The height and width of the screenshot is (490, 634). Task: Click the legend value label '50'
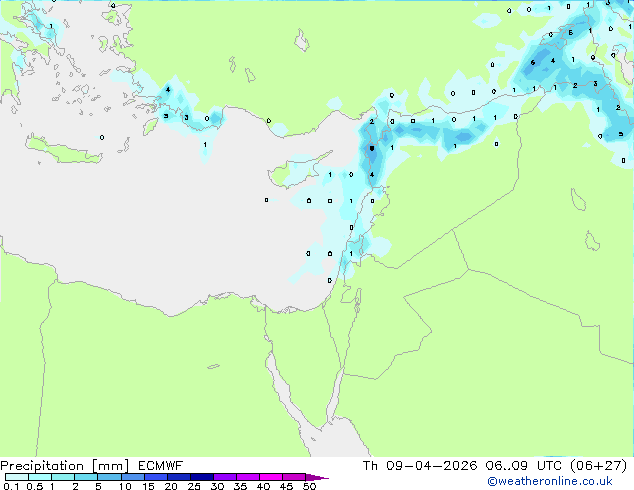[x=309, y=486]
